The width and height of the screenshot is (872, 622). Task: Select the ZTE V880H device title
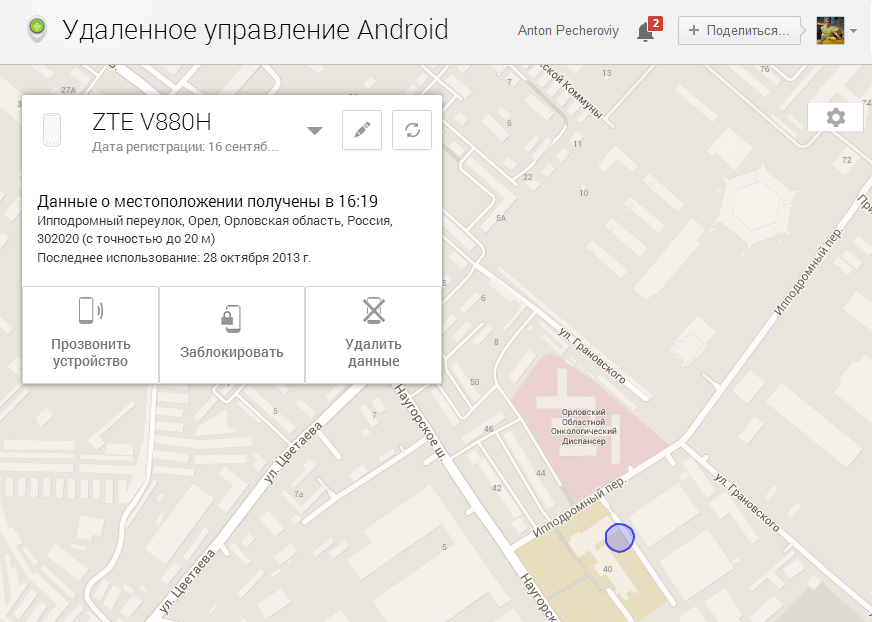(x=152, y=122)
